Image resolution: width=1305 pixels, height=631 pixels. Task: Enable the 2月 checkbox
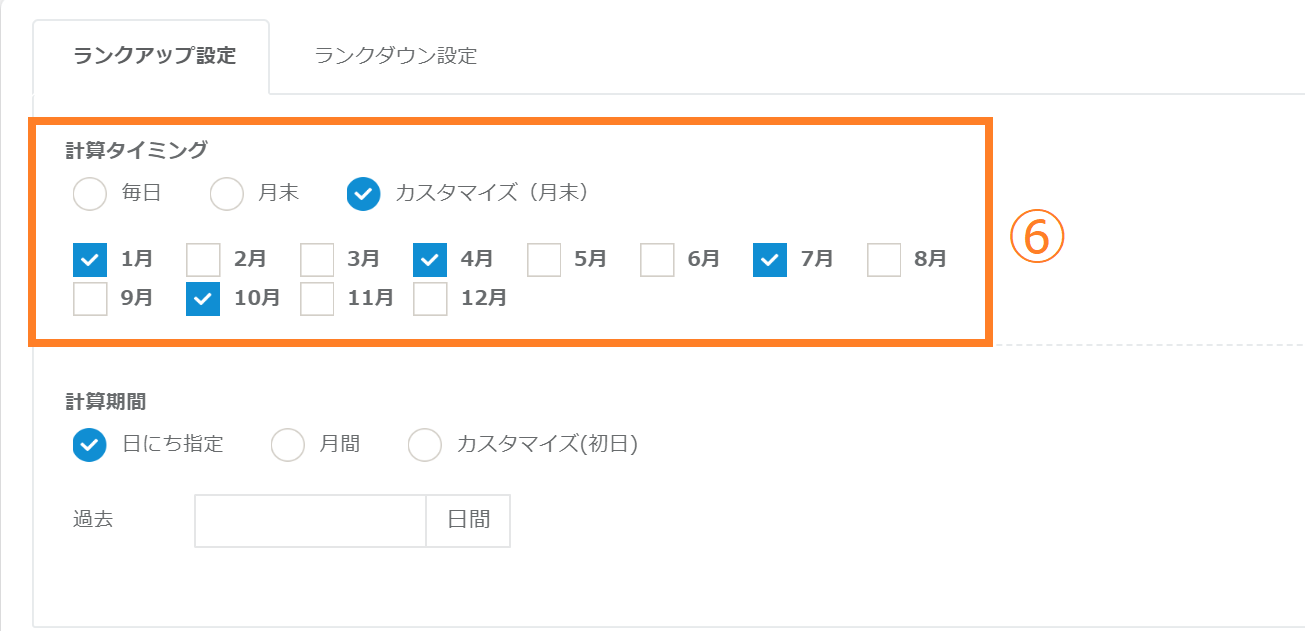(x=203, y=260)
